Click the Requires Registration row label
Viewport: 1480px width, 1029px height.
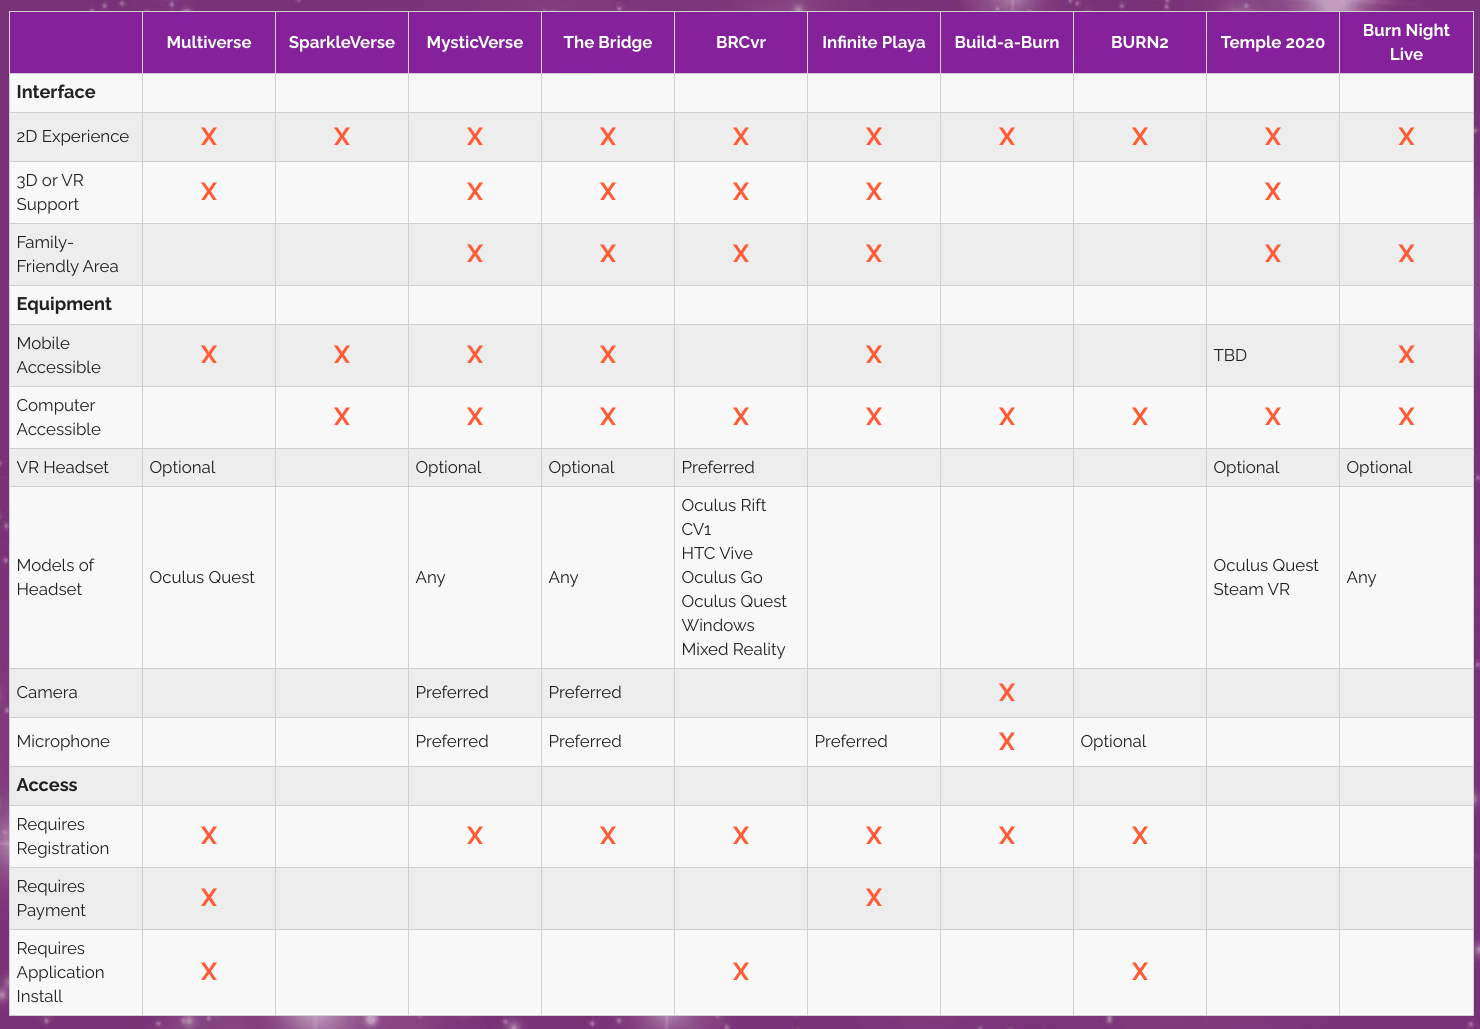pos(62,836)
